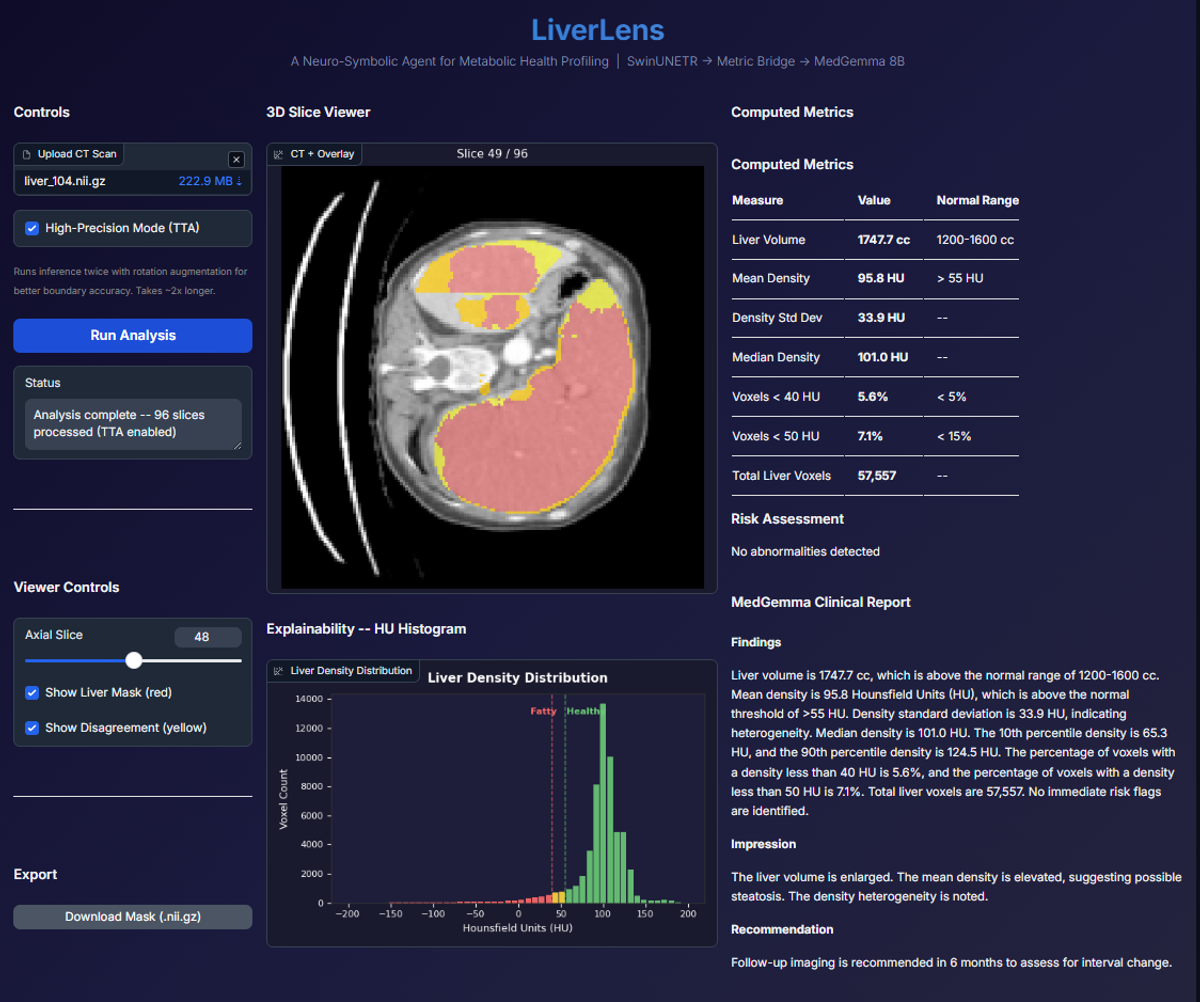Screen dimensions: 1200x1002
Task: Click the < 5% normal range cell
Action: (953, 397)
